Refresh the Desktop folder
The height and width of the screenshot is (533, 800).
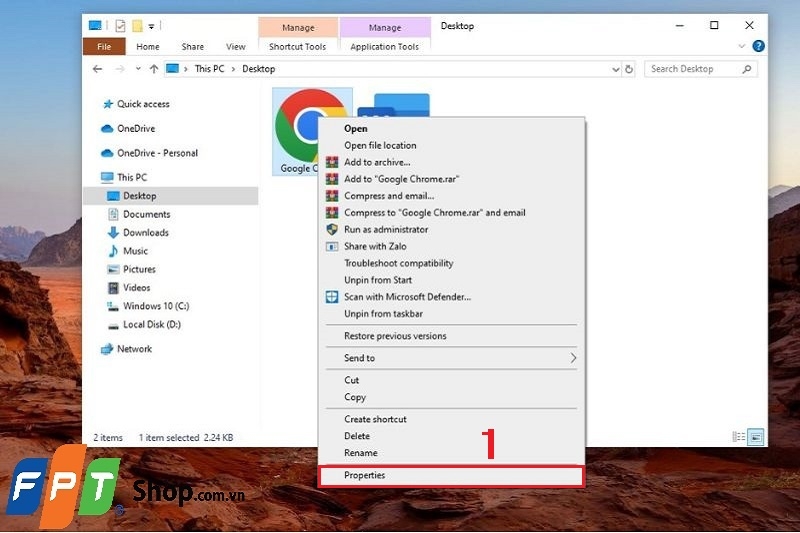tap(629, 69)
